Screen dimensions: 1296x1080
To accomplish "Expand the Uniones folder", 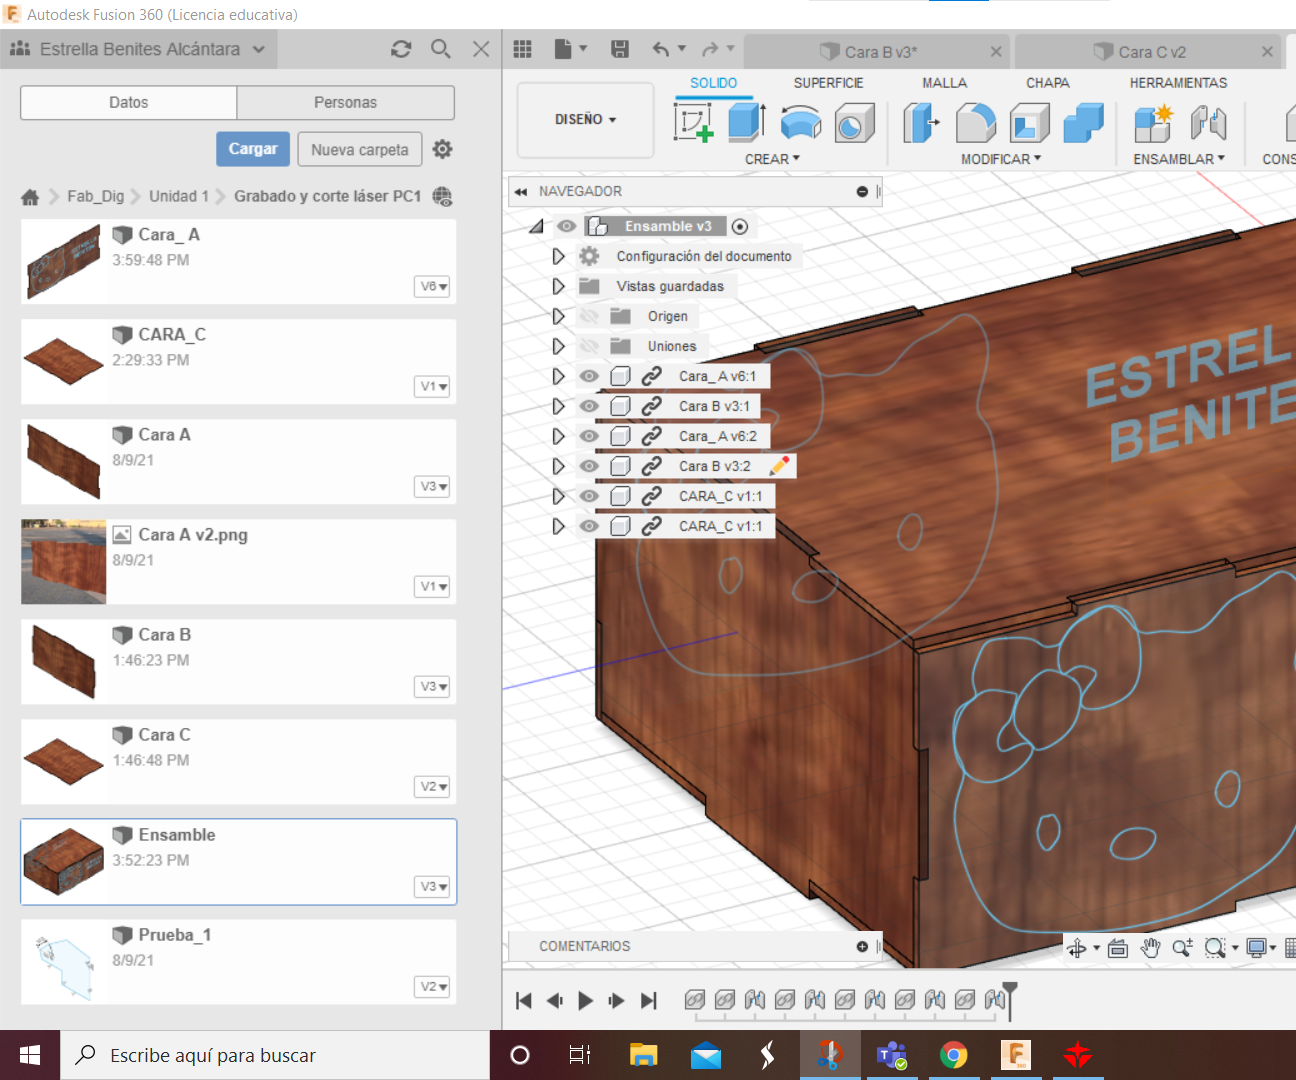I will pyautogui.click(x=558, y=346).
